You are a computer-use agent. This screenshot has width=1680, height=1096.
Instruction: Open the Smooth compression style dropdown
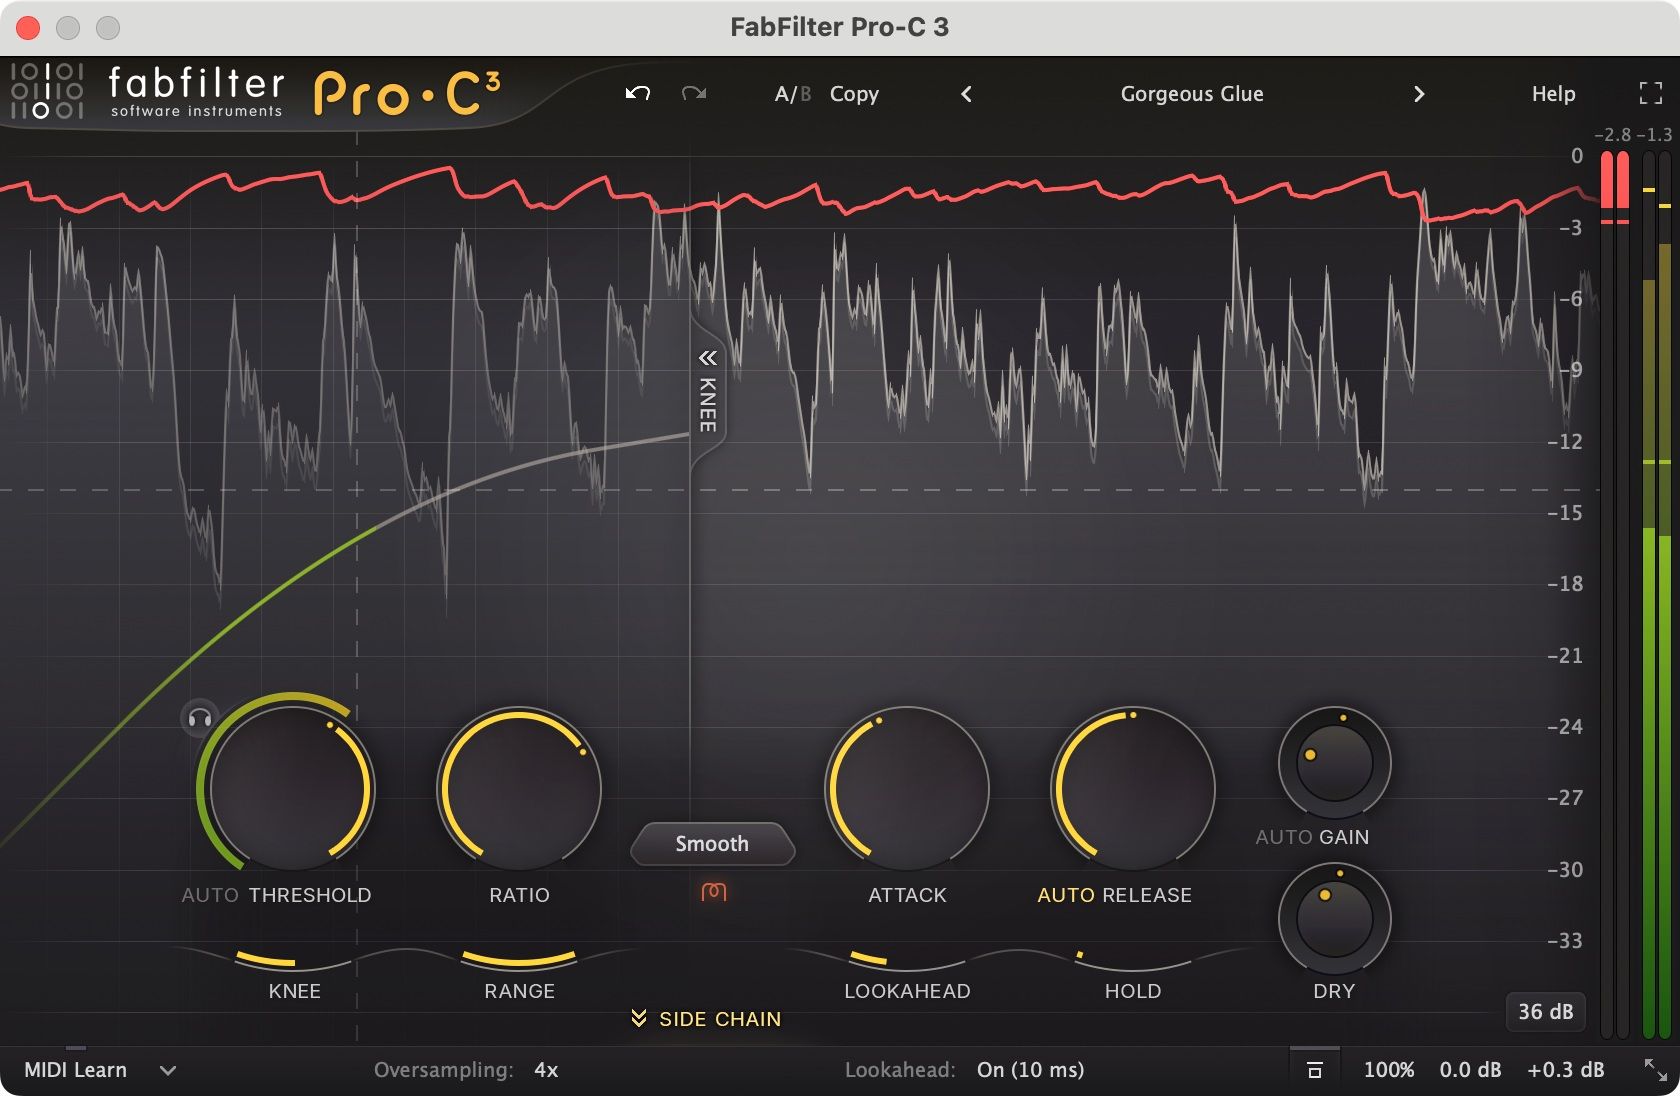(712, 845)
